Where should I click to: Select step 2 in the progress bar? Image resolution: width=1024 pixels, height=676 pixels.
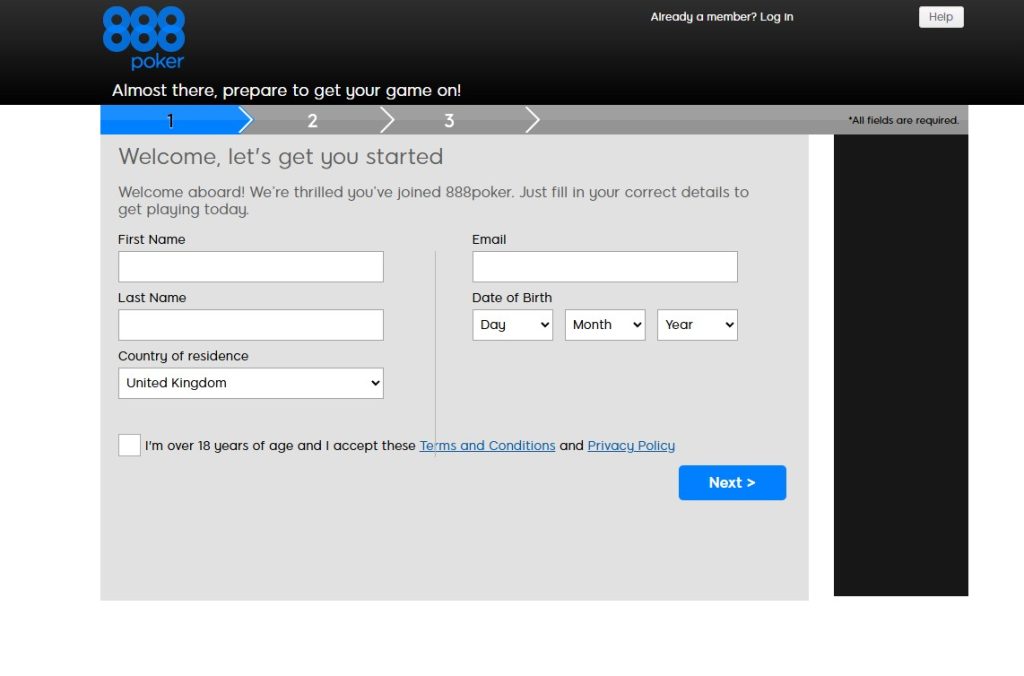[313, 120]
